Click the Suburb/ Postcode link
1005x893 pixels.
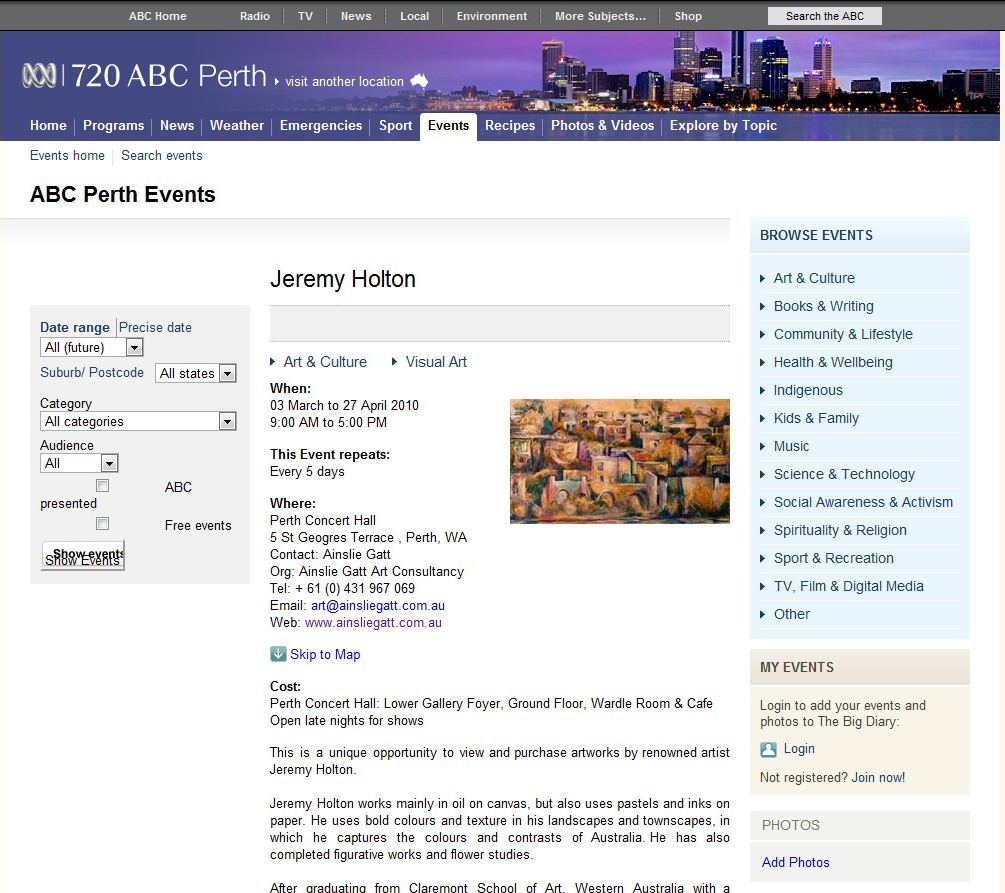[x=92, y=372]
